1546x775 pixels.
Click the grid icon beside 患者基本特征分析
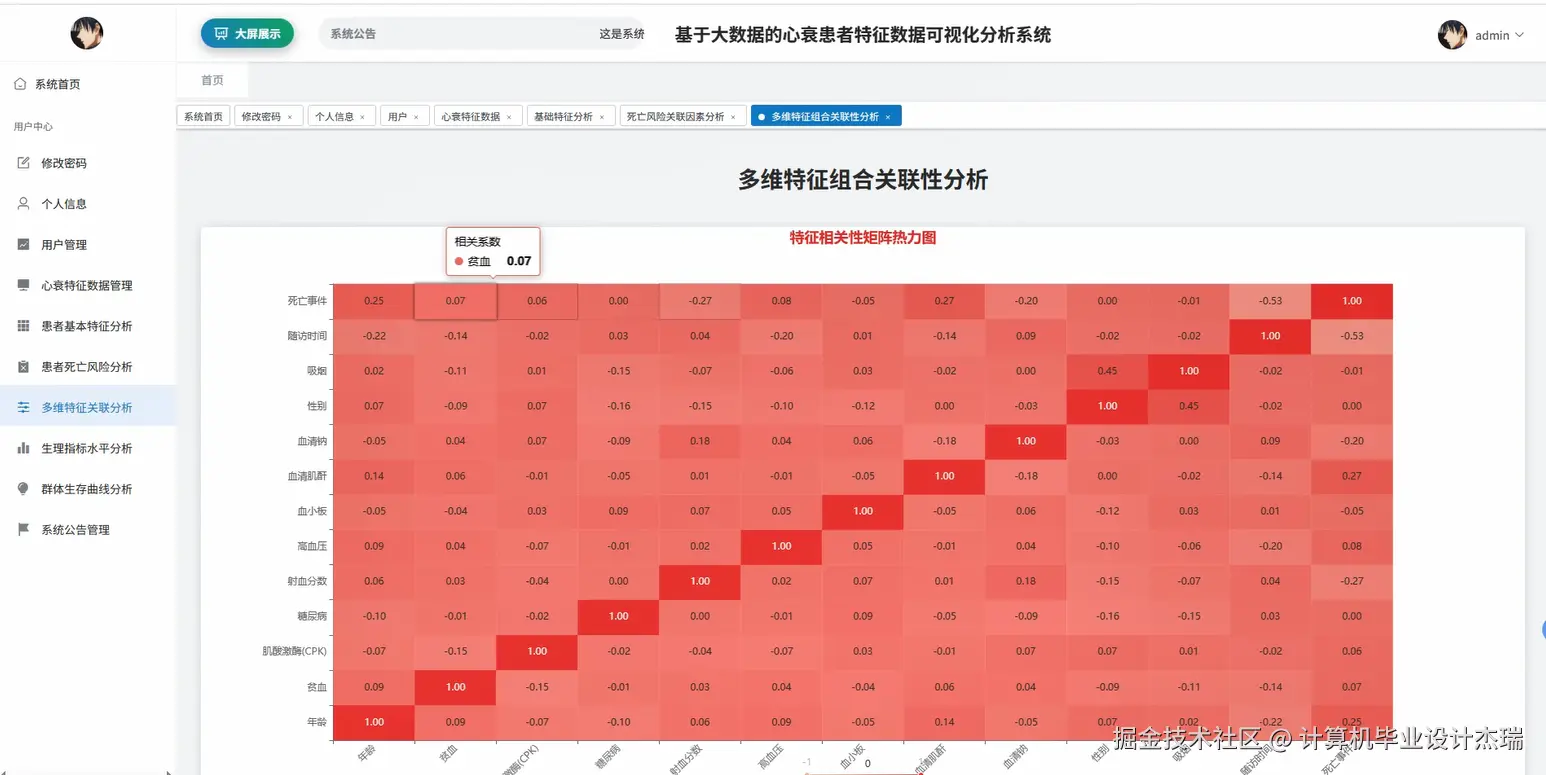click(x=24, y=326)
